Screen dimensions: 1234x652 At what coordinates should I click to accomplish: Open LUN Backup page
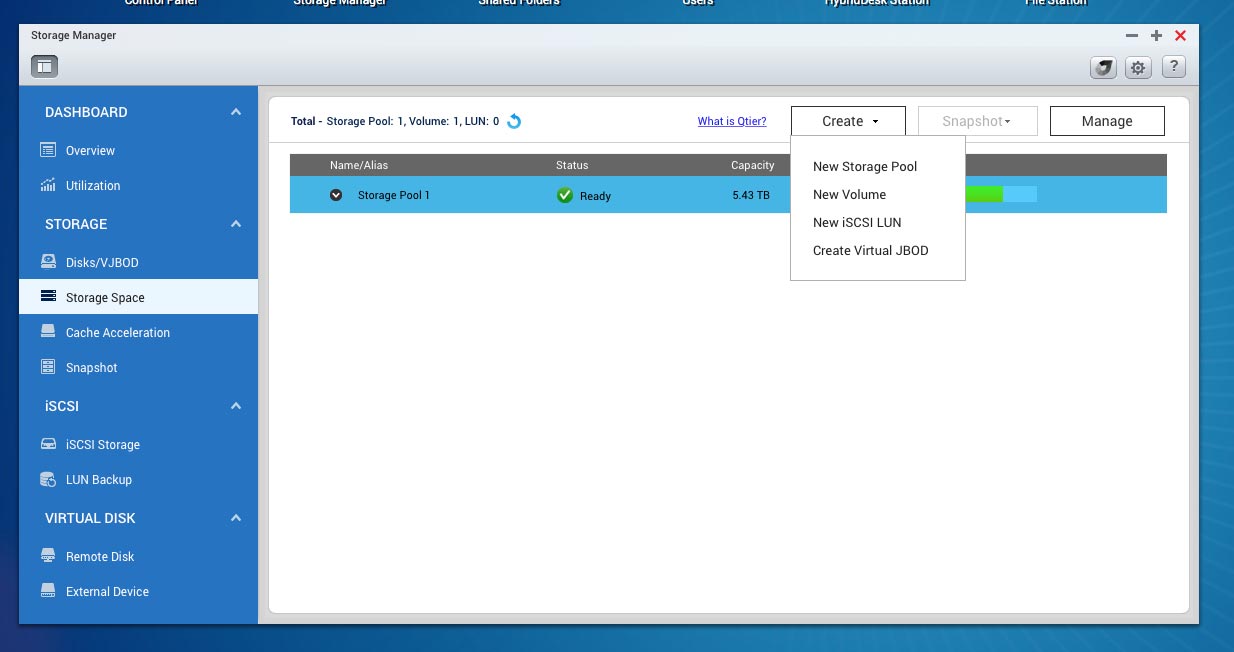point(99,480)
